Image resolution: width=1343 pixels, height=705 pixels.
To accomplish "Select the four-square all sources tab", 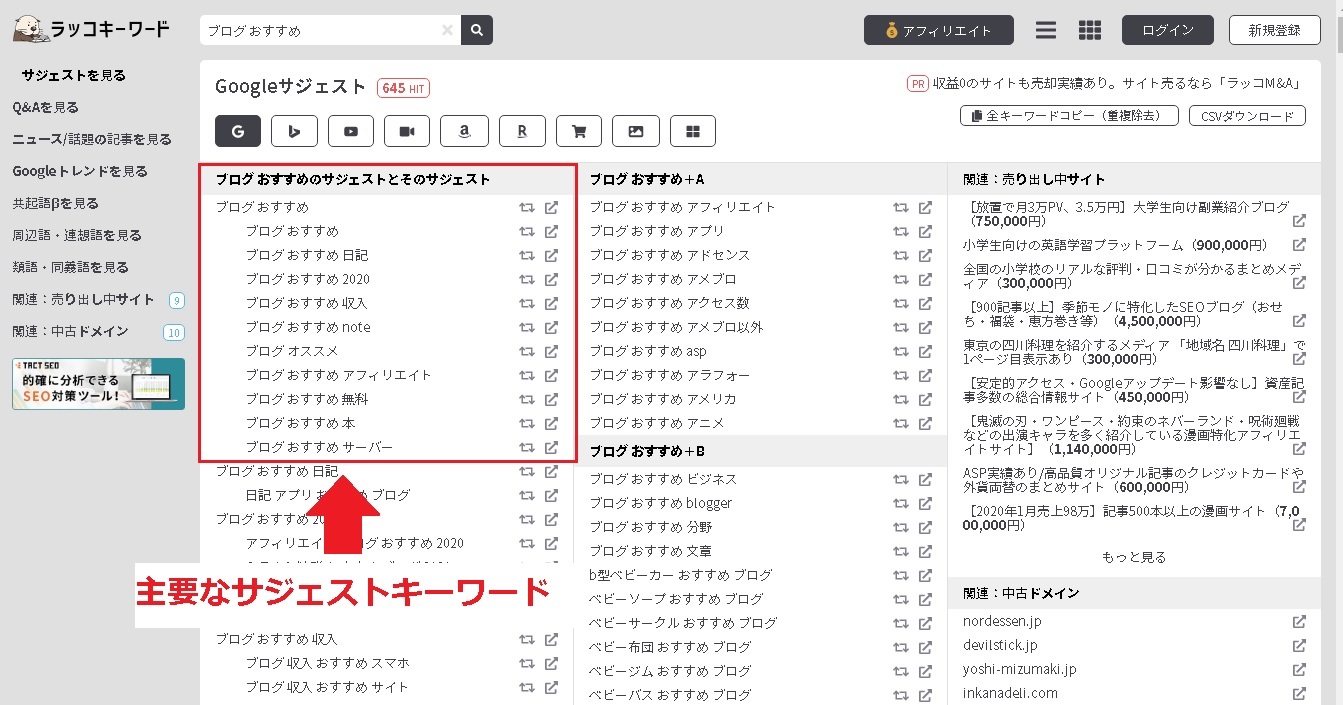I will pyautogui.click(x=693, y=131).
